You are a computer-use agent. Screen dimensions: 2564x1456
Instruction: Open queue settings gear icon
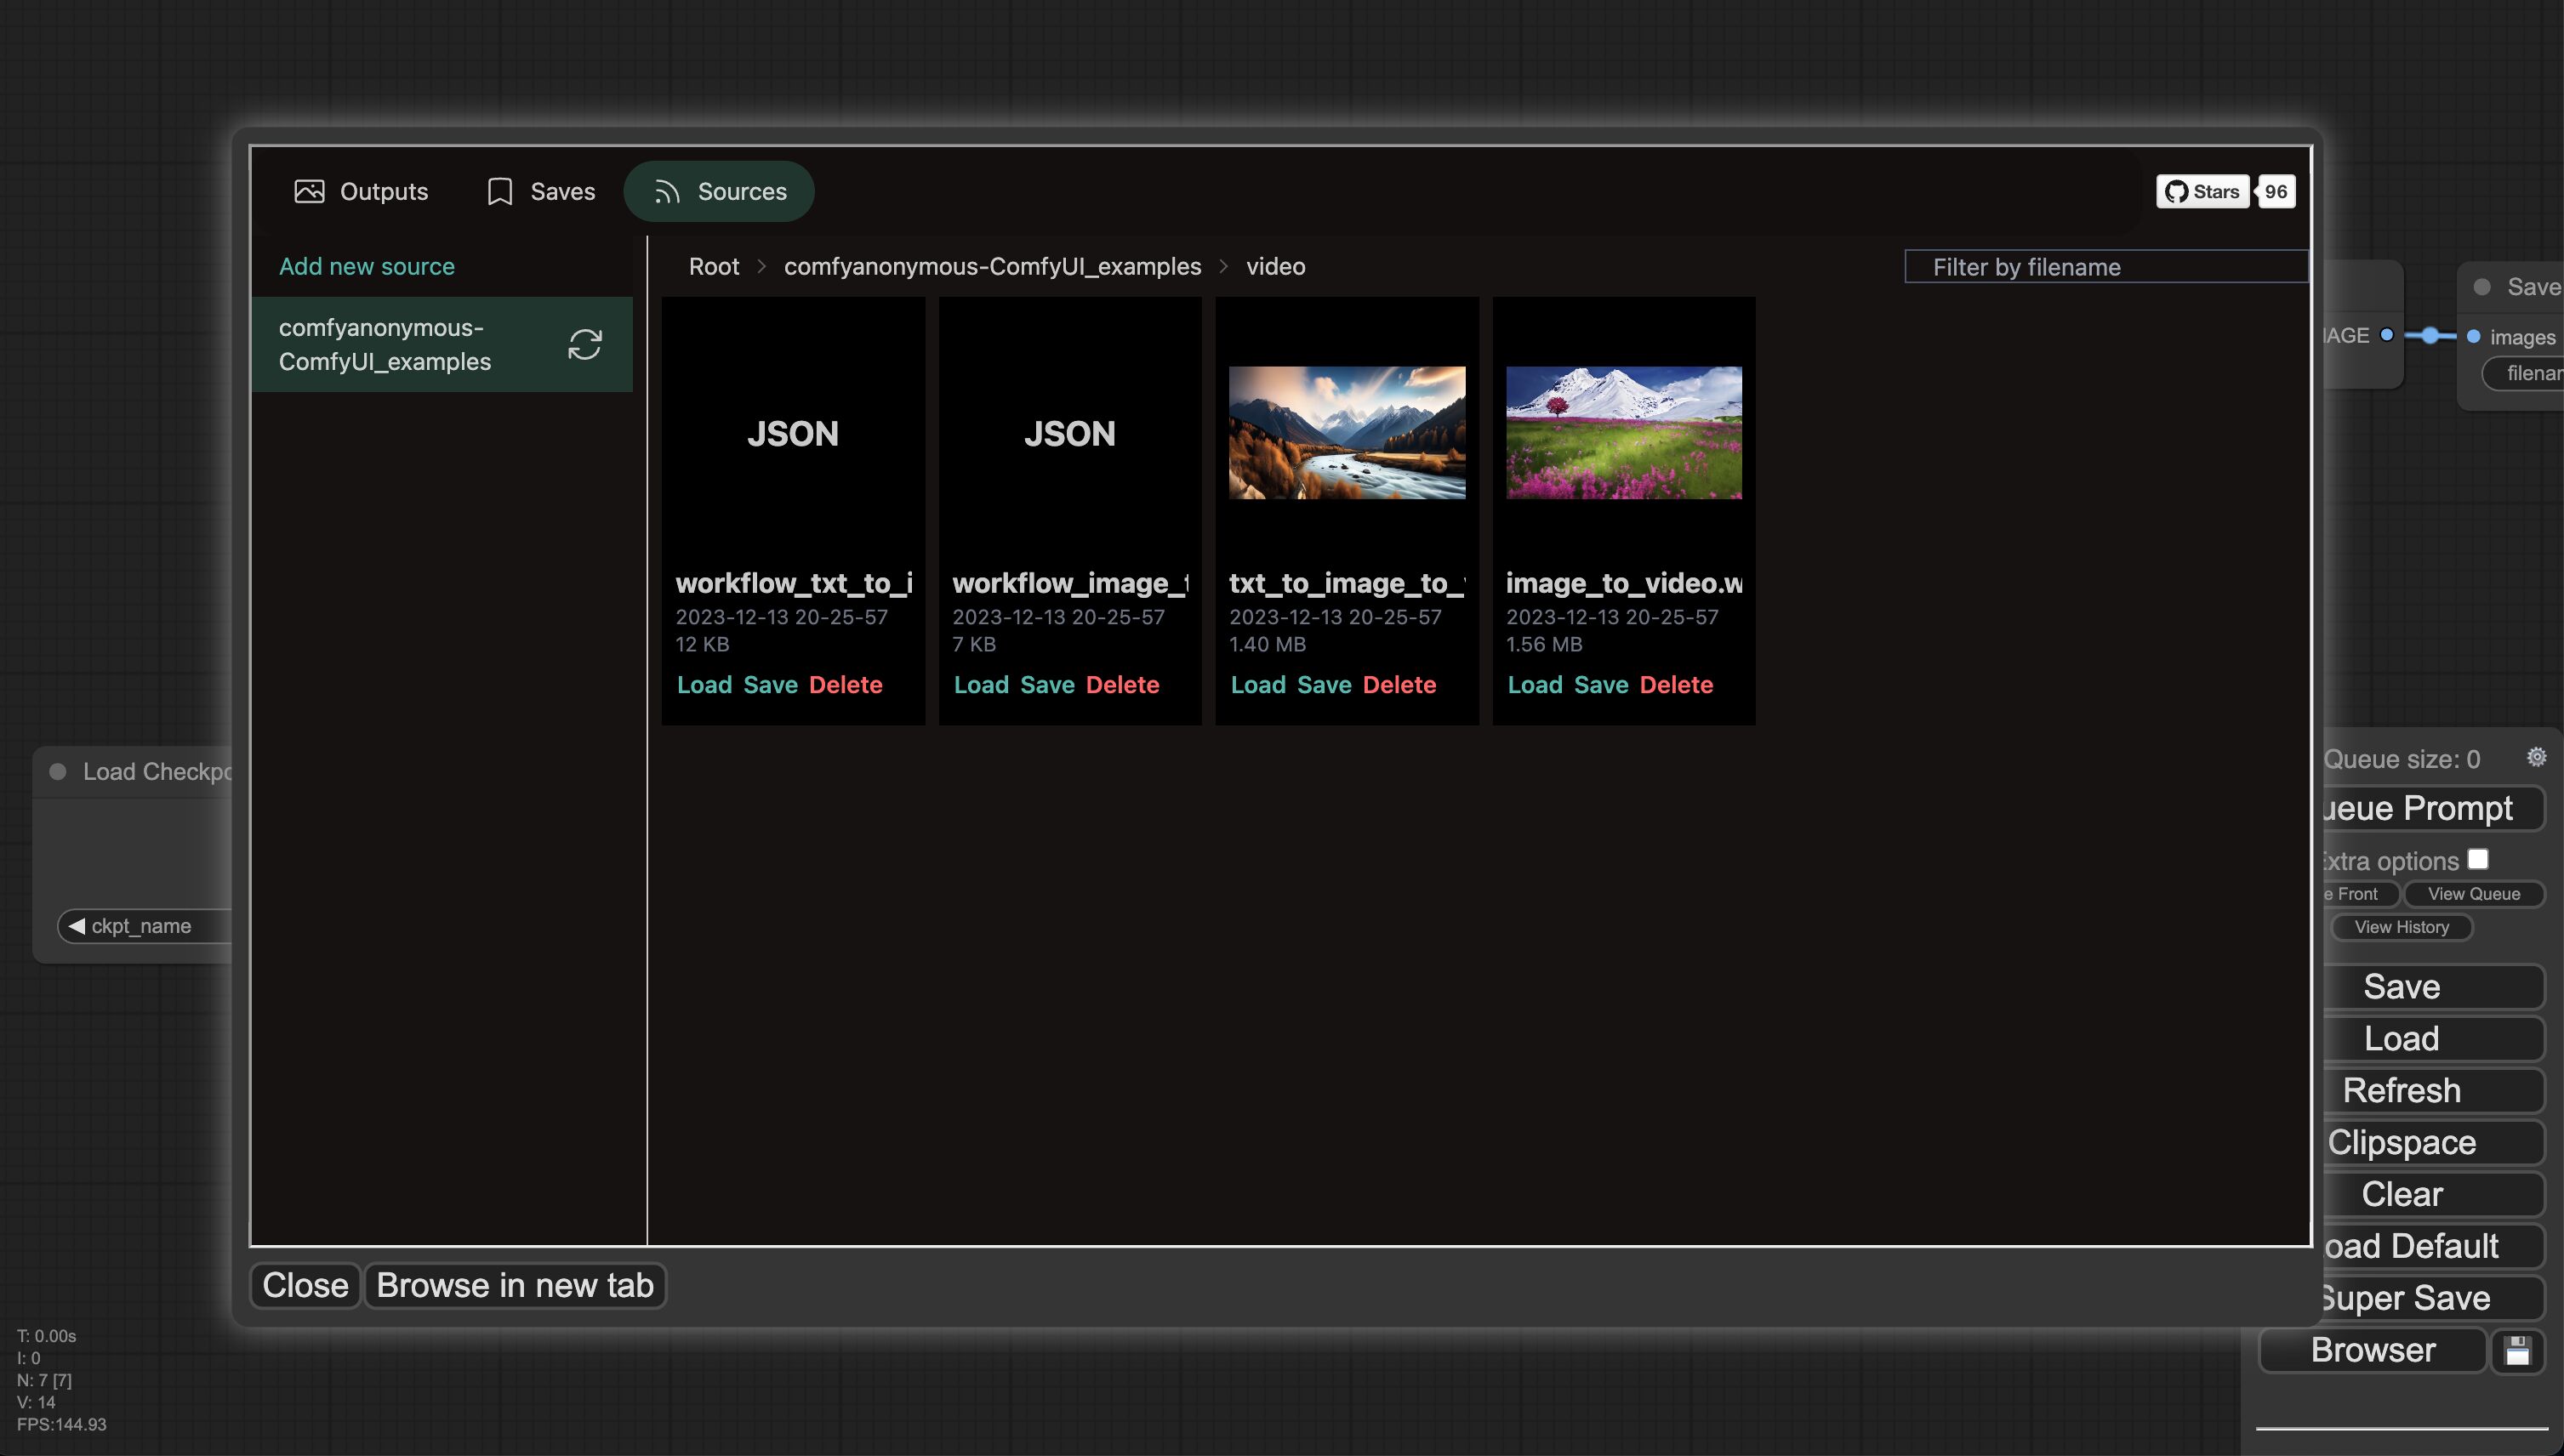coord(2536,757)
